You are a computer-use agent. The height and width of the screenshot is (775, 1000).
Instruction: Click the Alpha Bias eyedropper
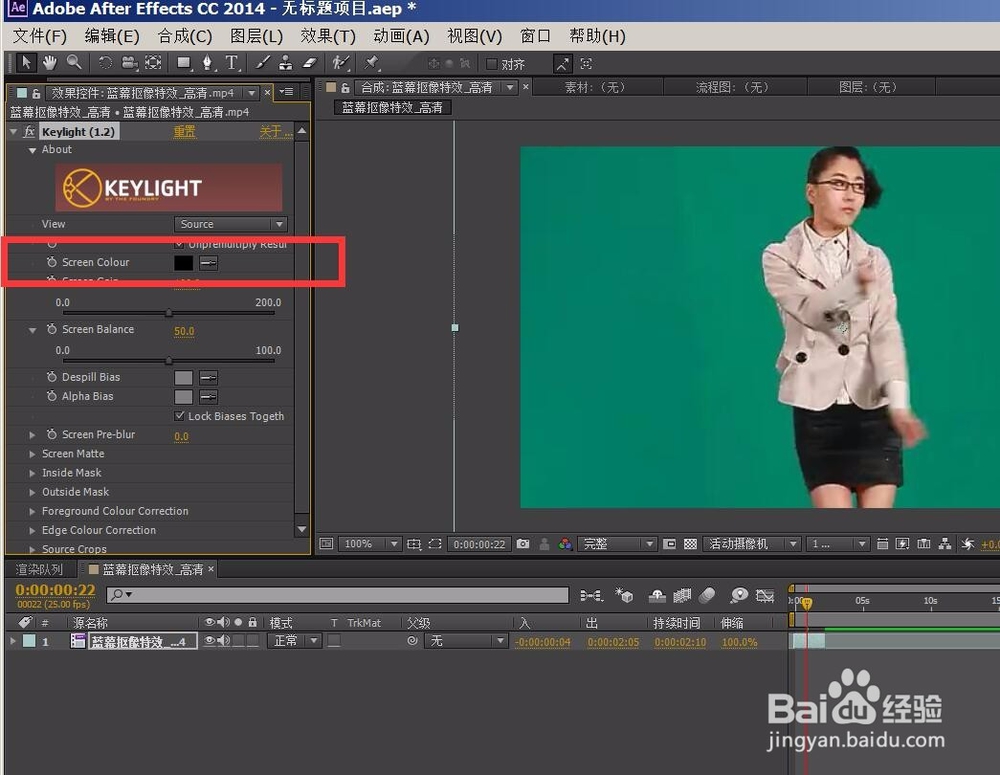coord(208,397)
